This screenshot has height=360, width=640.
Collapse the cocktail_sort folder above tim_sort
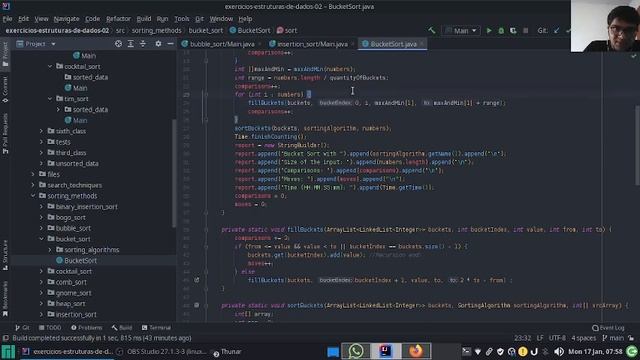pos(50,66)
